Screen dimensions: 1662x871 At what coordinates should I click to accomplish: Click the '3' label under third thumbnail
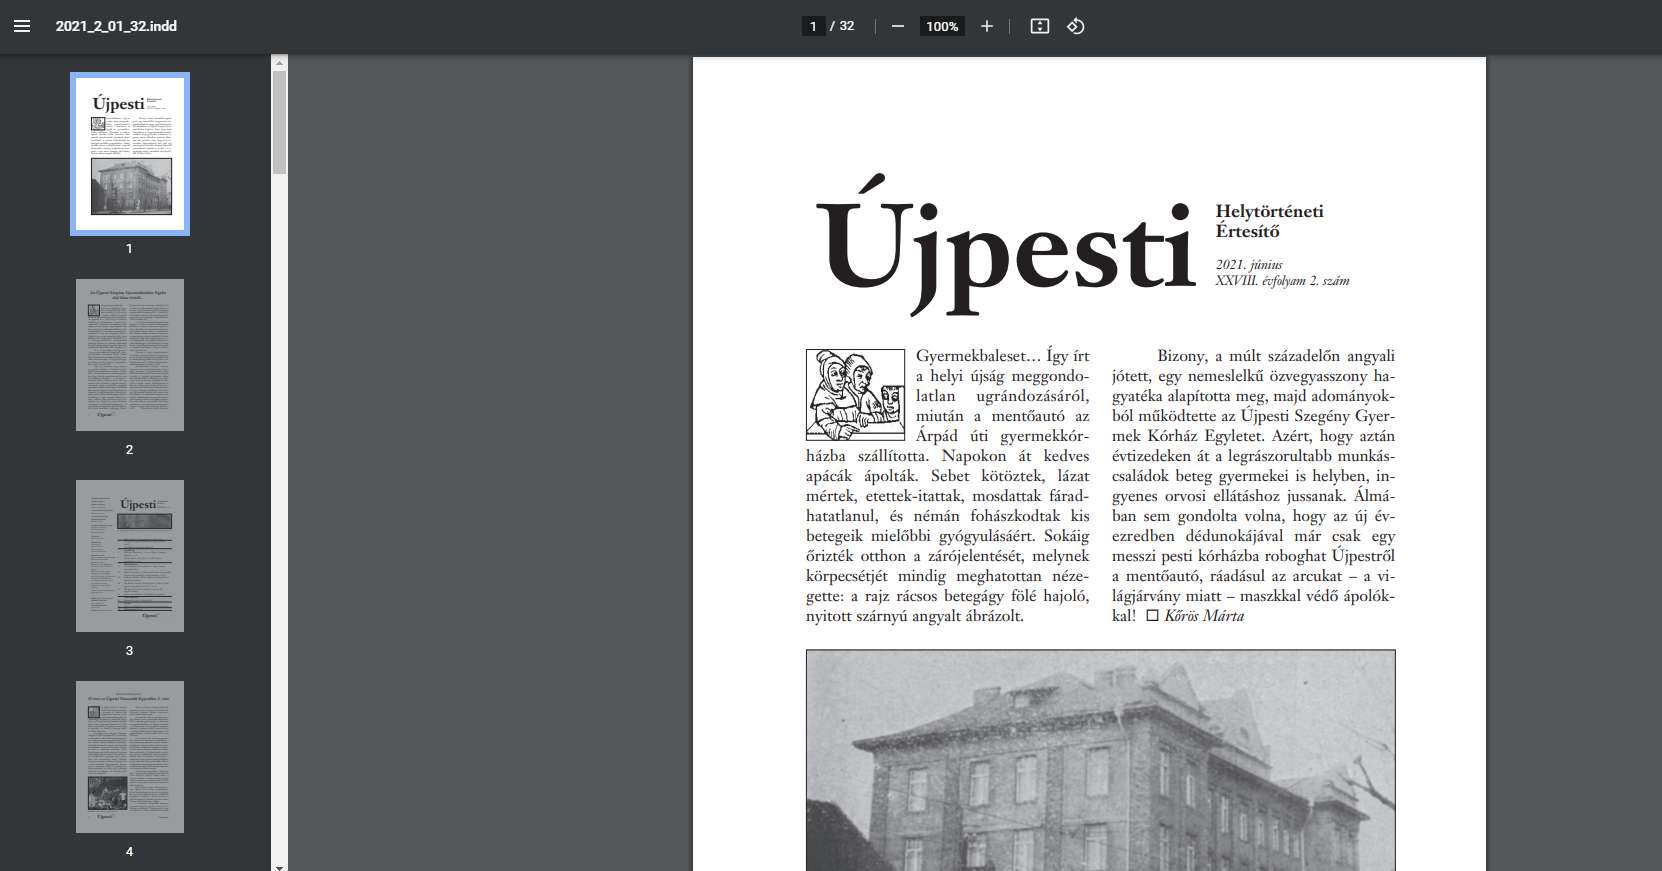coord(129,650)
